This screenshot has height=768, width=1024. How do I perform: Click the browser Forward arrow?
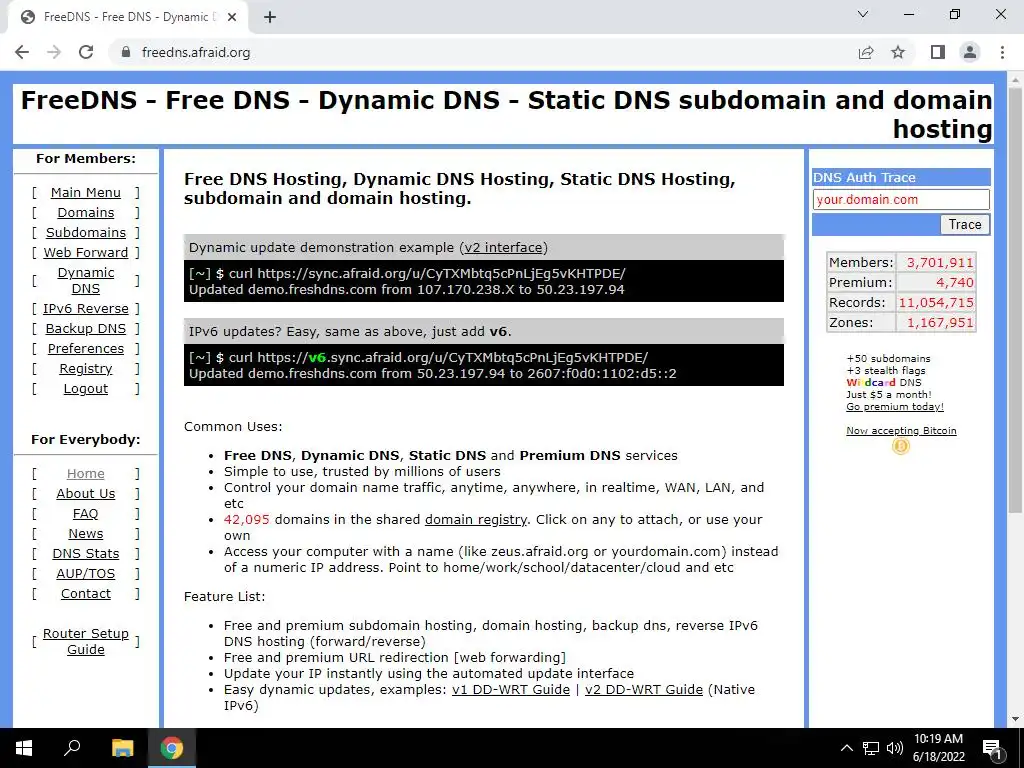click(54, 52)
